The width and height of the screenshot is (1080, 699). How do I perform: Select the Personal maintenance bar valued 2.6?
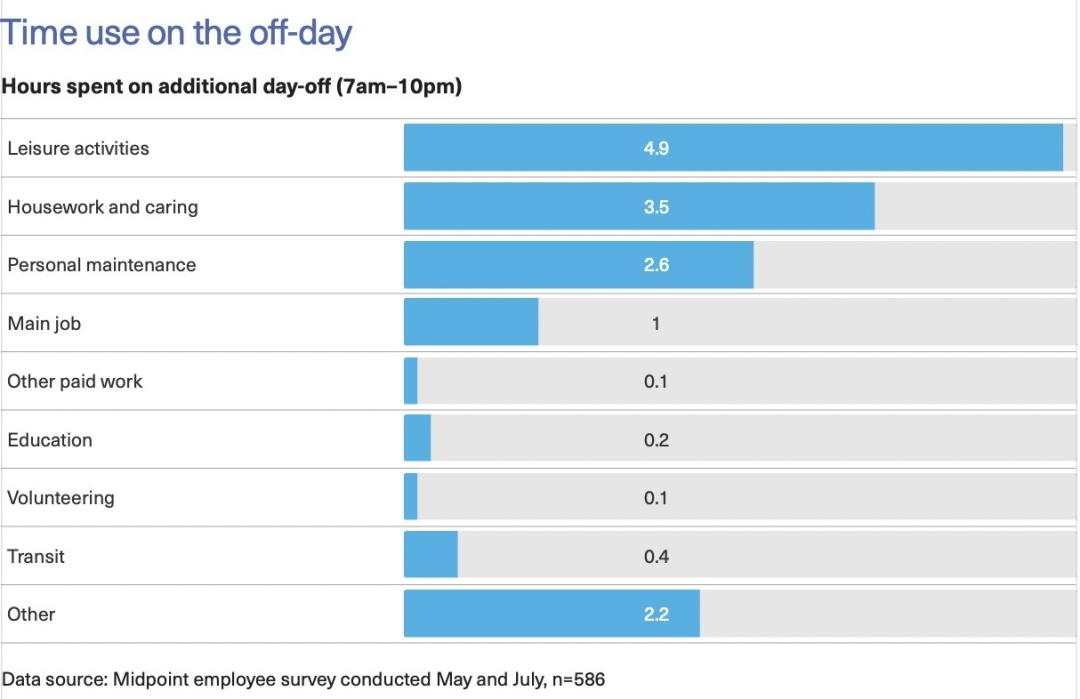pyautogui.click(x=579, y=264)
